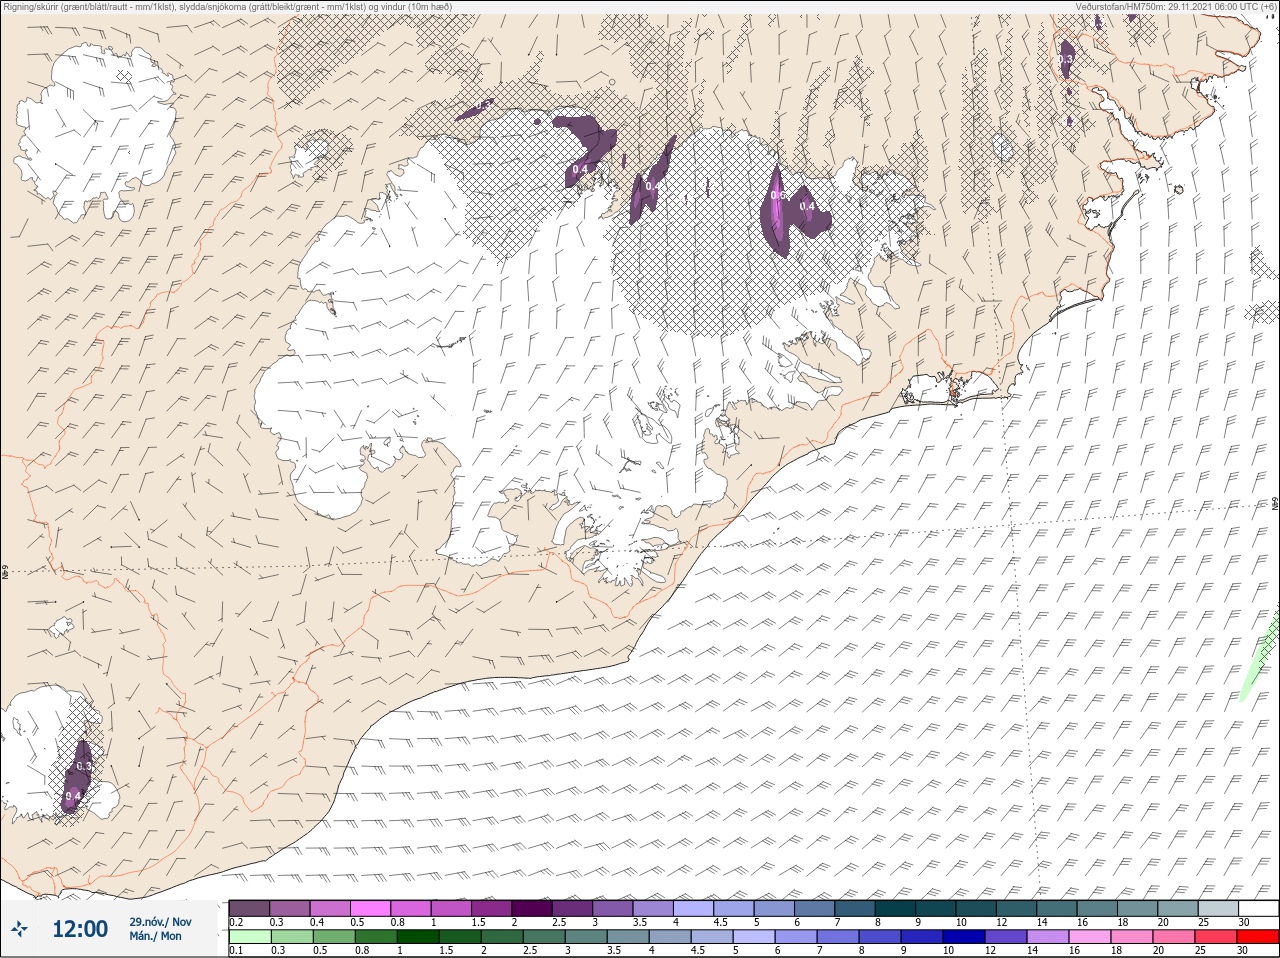The image size is (1280, 958).
Task: Select upper legend swatch between 4 and 4.5
Action: 693,908
